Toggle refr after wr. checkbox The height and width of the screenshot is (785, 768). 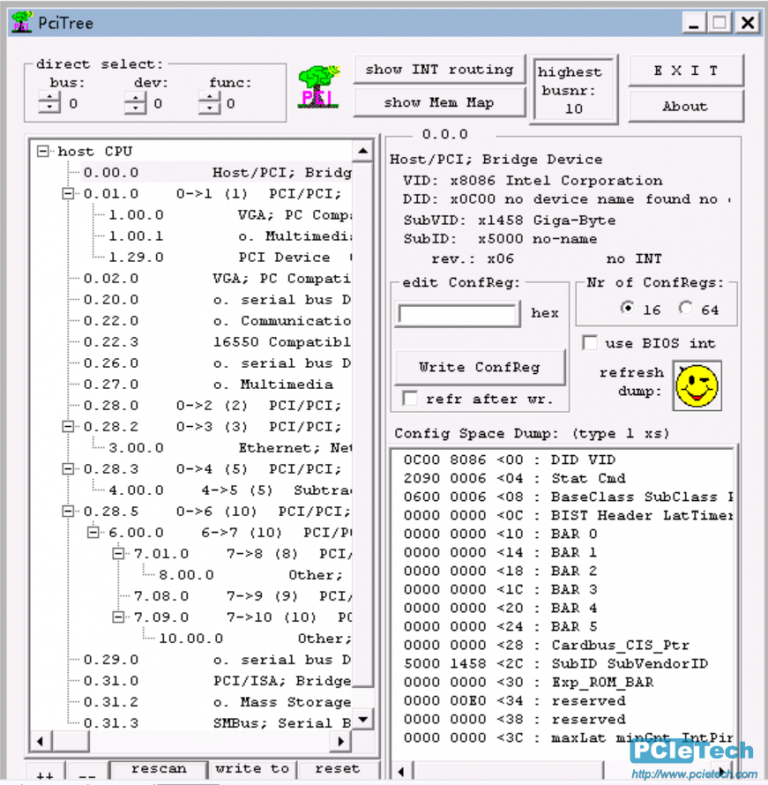click(x=409, y=398)
